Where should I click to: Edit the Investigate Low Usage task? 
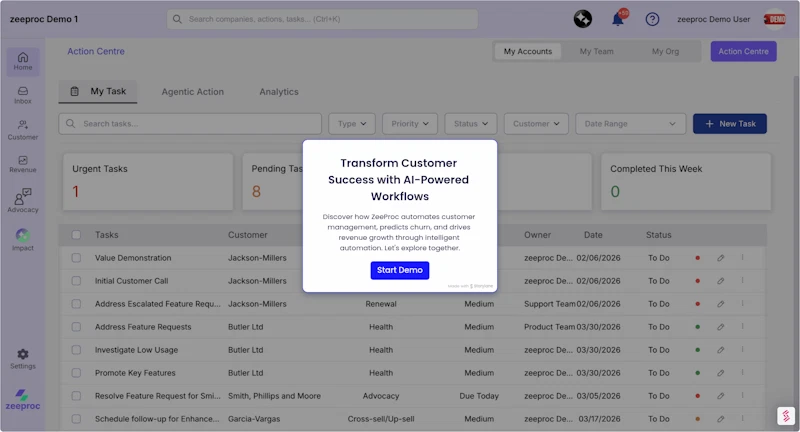[720, 350]
